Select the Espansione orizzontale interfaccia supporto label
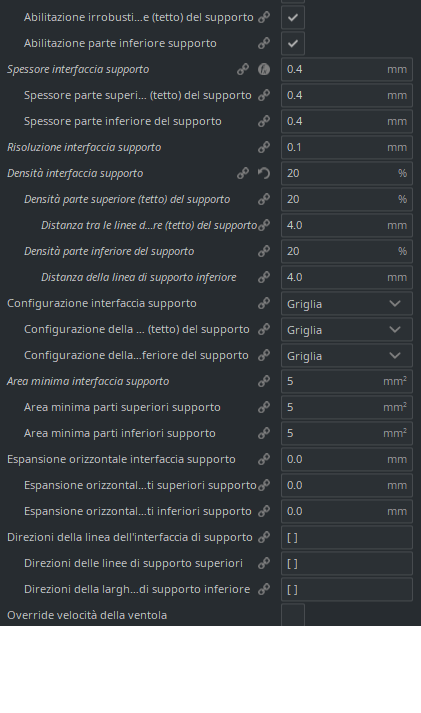 tap(121, 459)
